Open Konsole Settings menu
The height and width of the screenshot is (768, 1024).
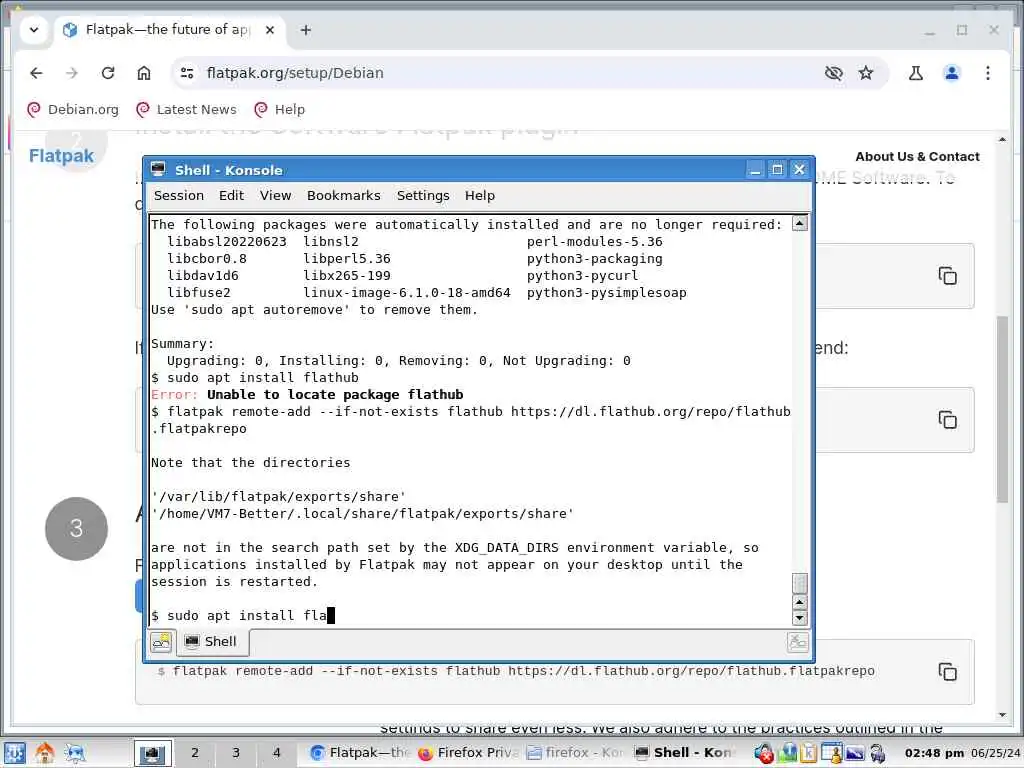click(423, 196)
